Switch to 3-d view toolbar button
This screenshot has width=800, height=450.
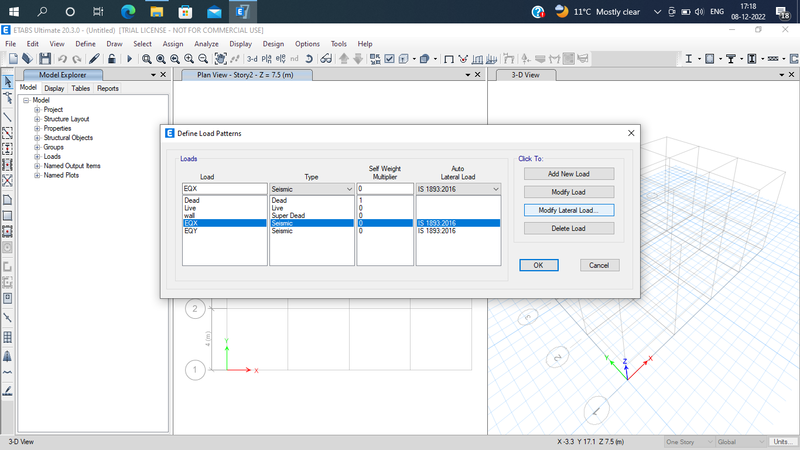252,59
